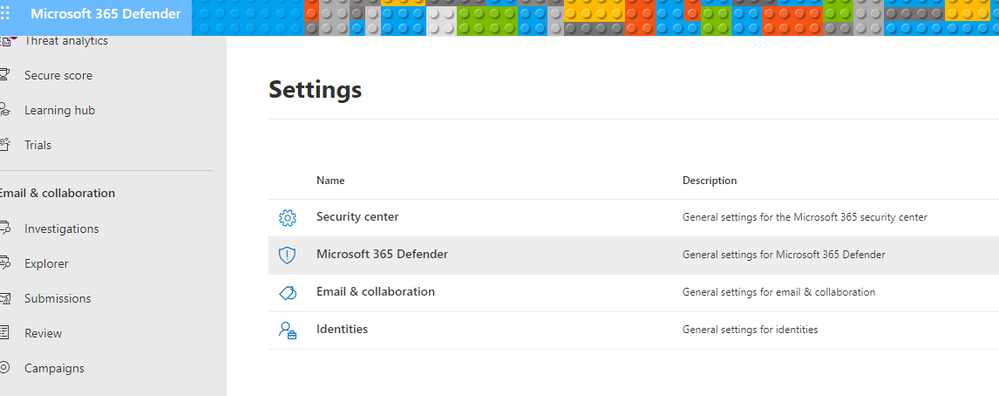This screenshot has height=396, width=999.
Task: Open Secure score page
Action: click(58, 75)
